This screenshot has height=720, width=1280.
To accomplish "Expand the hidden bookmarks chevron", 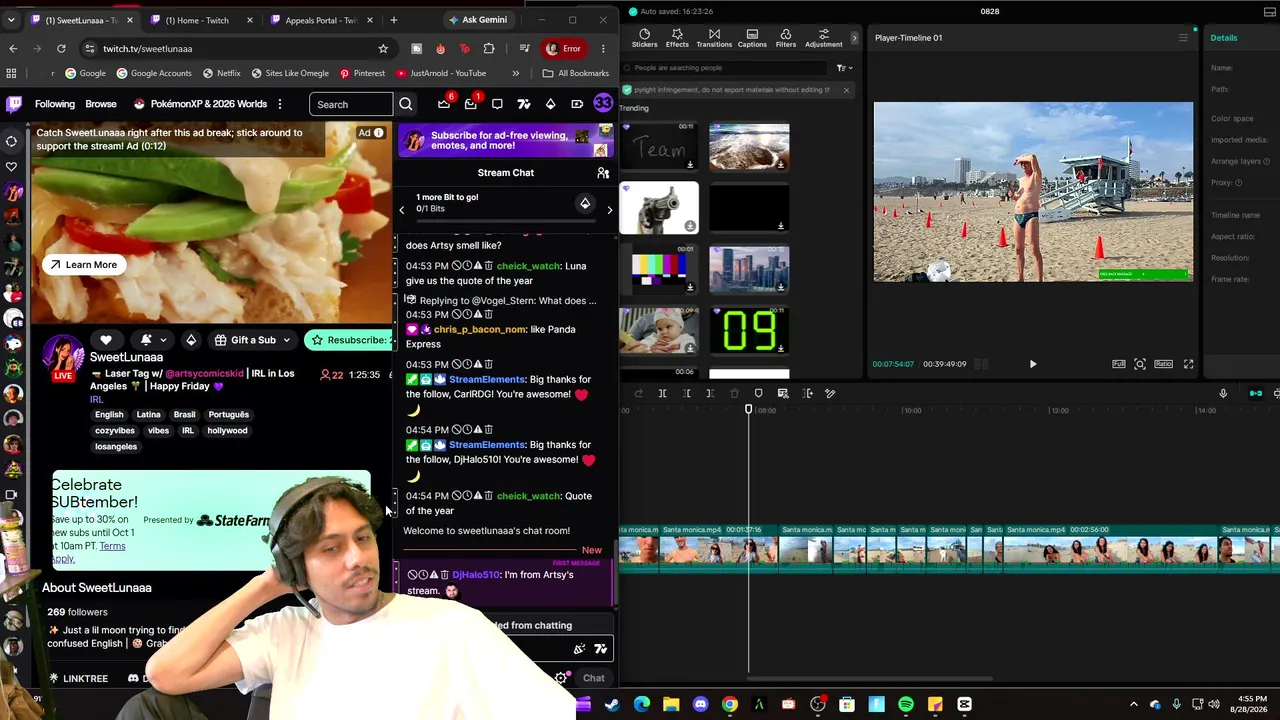I will point(516,73).
